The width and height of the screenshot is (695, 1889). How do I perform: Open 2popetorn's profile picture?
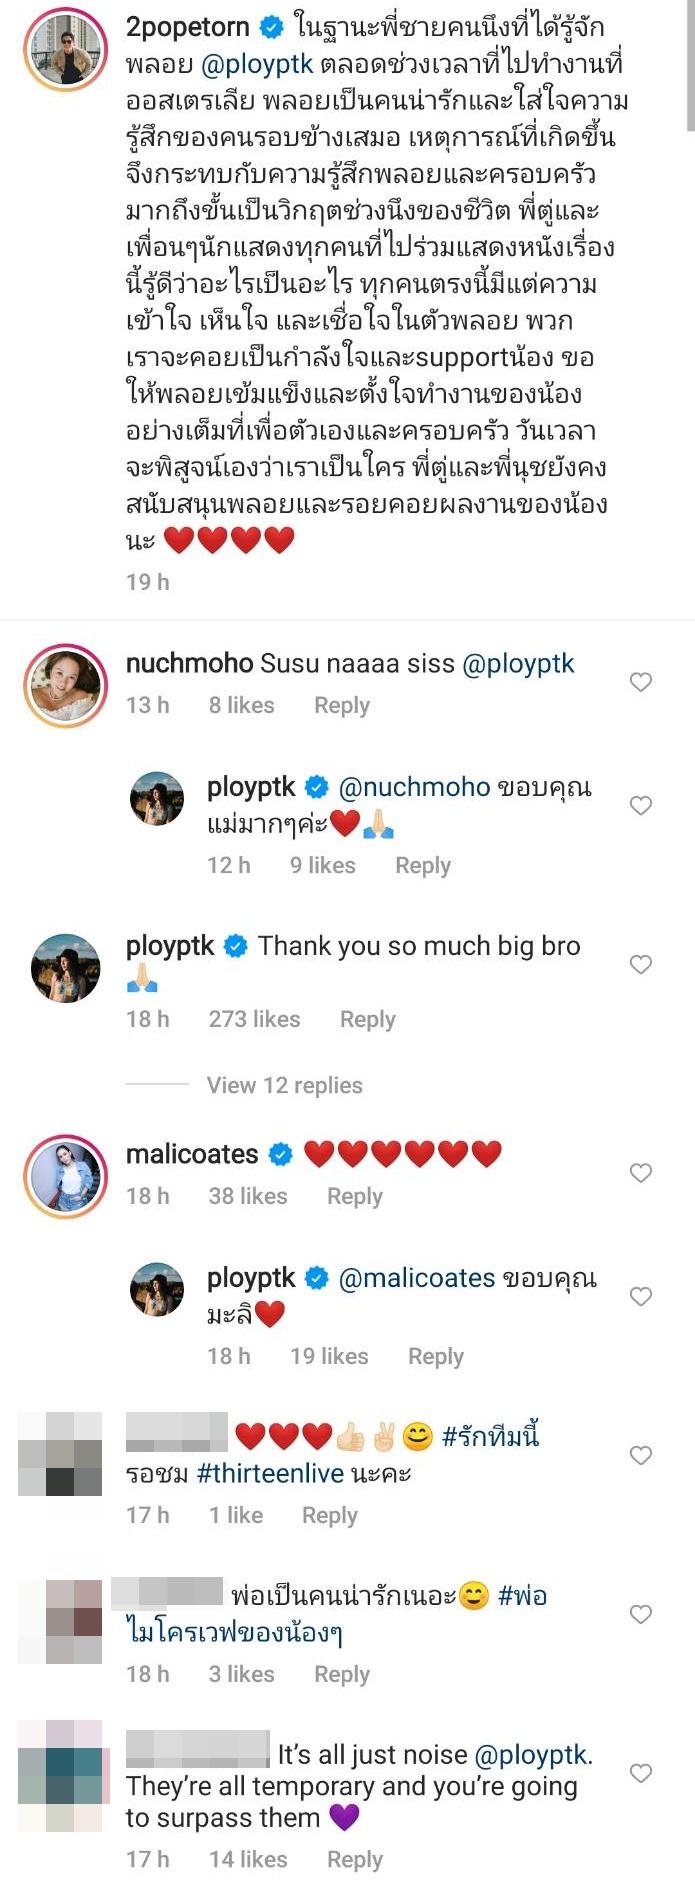[x=65, y=52]
